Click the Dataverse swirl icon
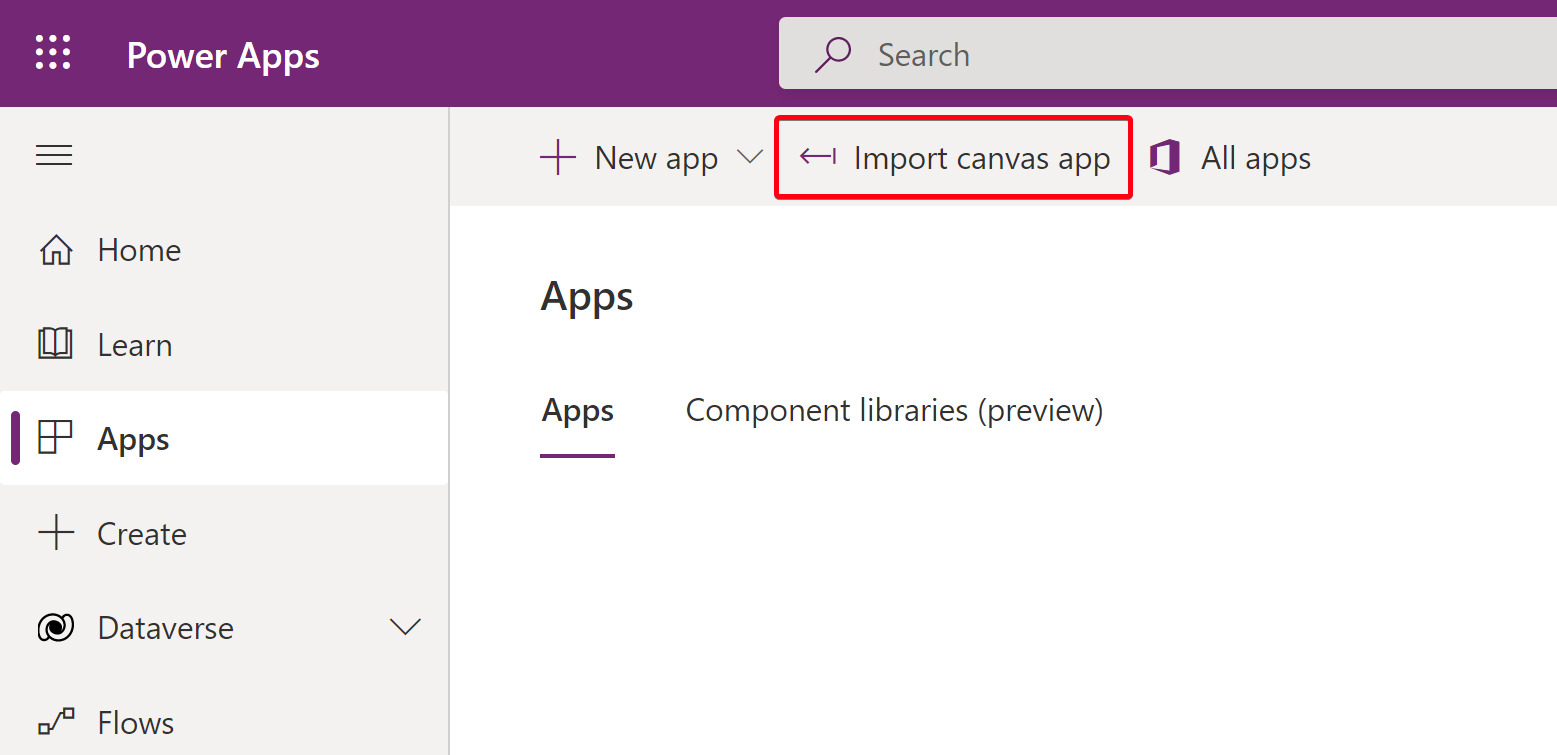1557x755 pixels. [55, 627]
